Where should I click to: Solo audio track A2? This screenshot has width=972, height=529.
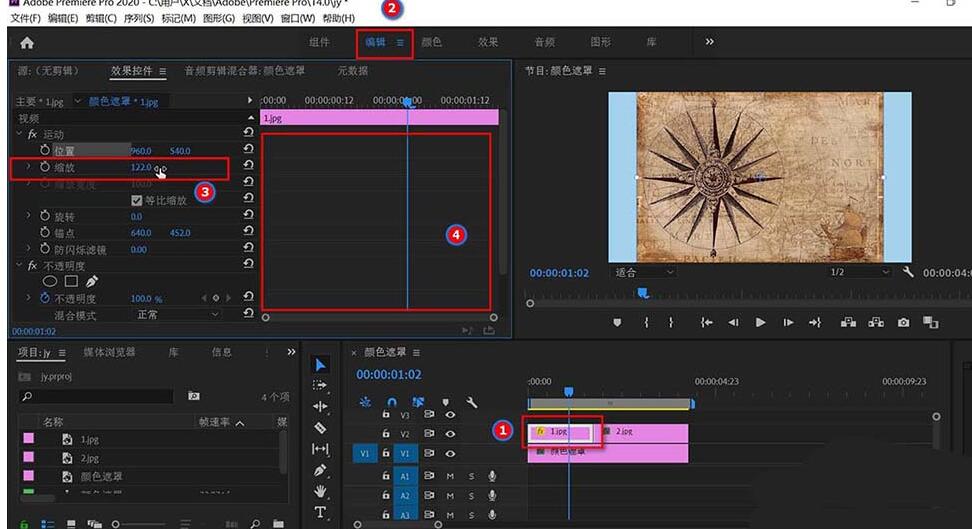click(471, 496)
